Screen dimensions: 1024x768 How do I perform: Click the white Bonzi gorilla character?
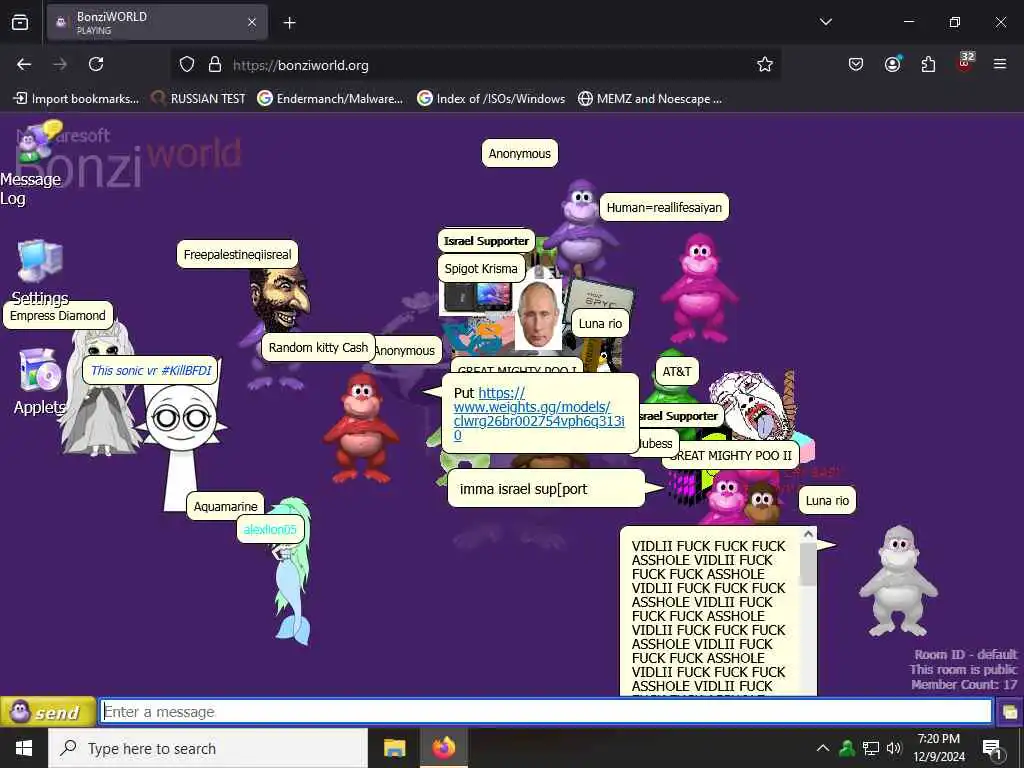click(x=899, y=581)
